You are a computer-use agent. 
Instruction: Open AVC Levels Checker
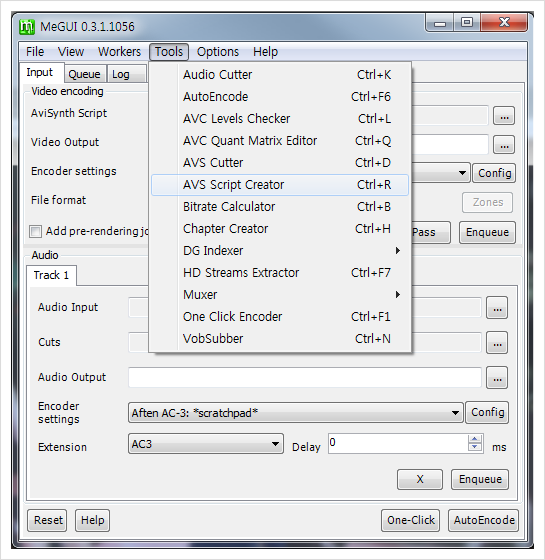pyautogui.click(x=280, y=119)
